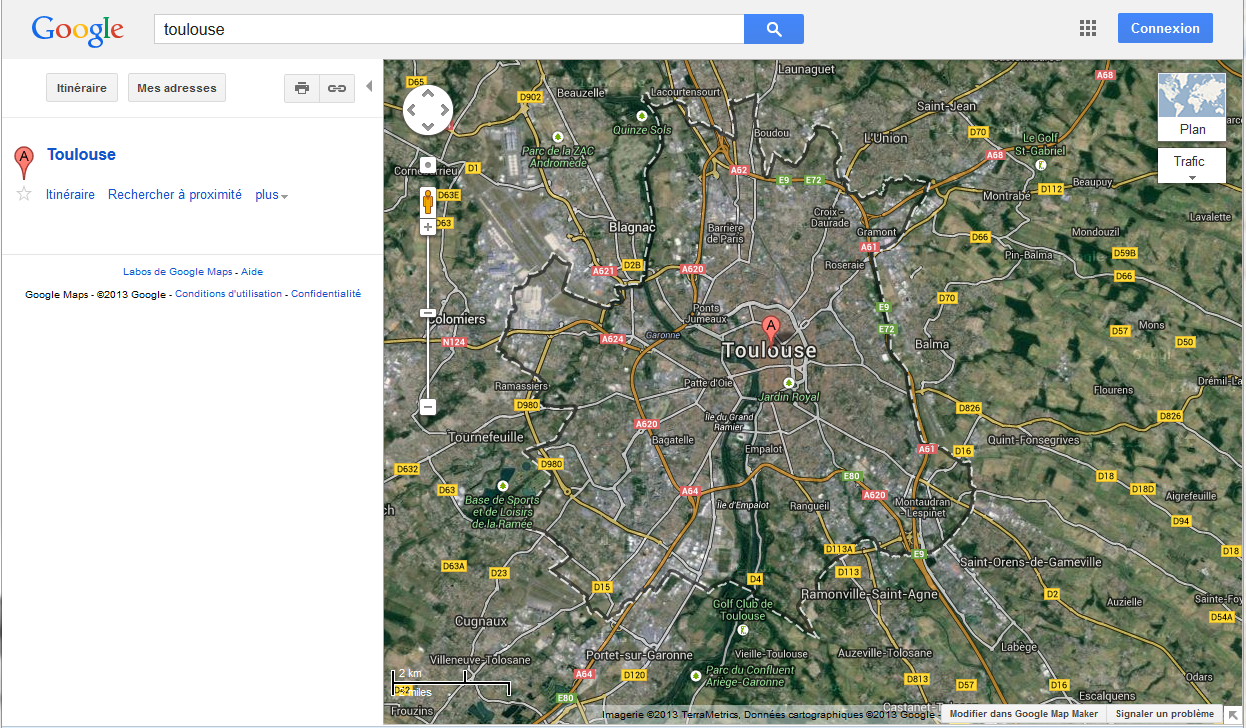
Task: Pan the map left arrow
Action: pyautogui.click(x=412, y=110)
